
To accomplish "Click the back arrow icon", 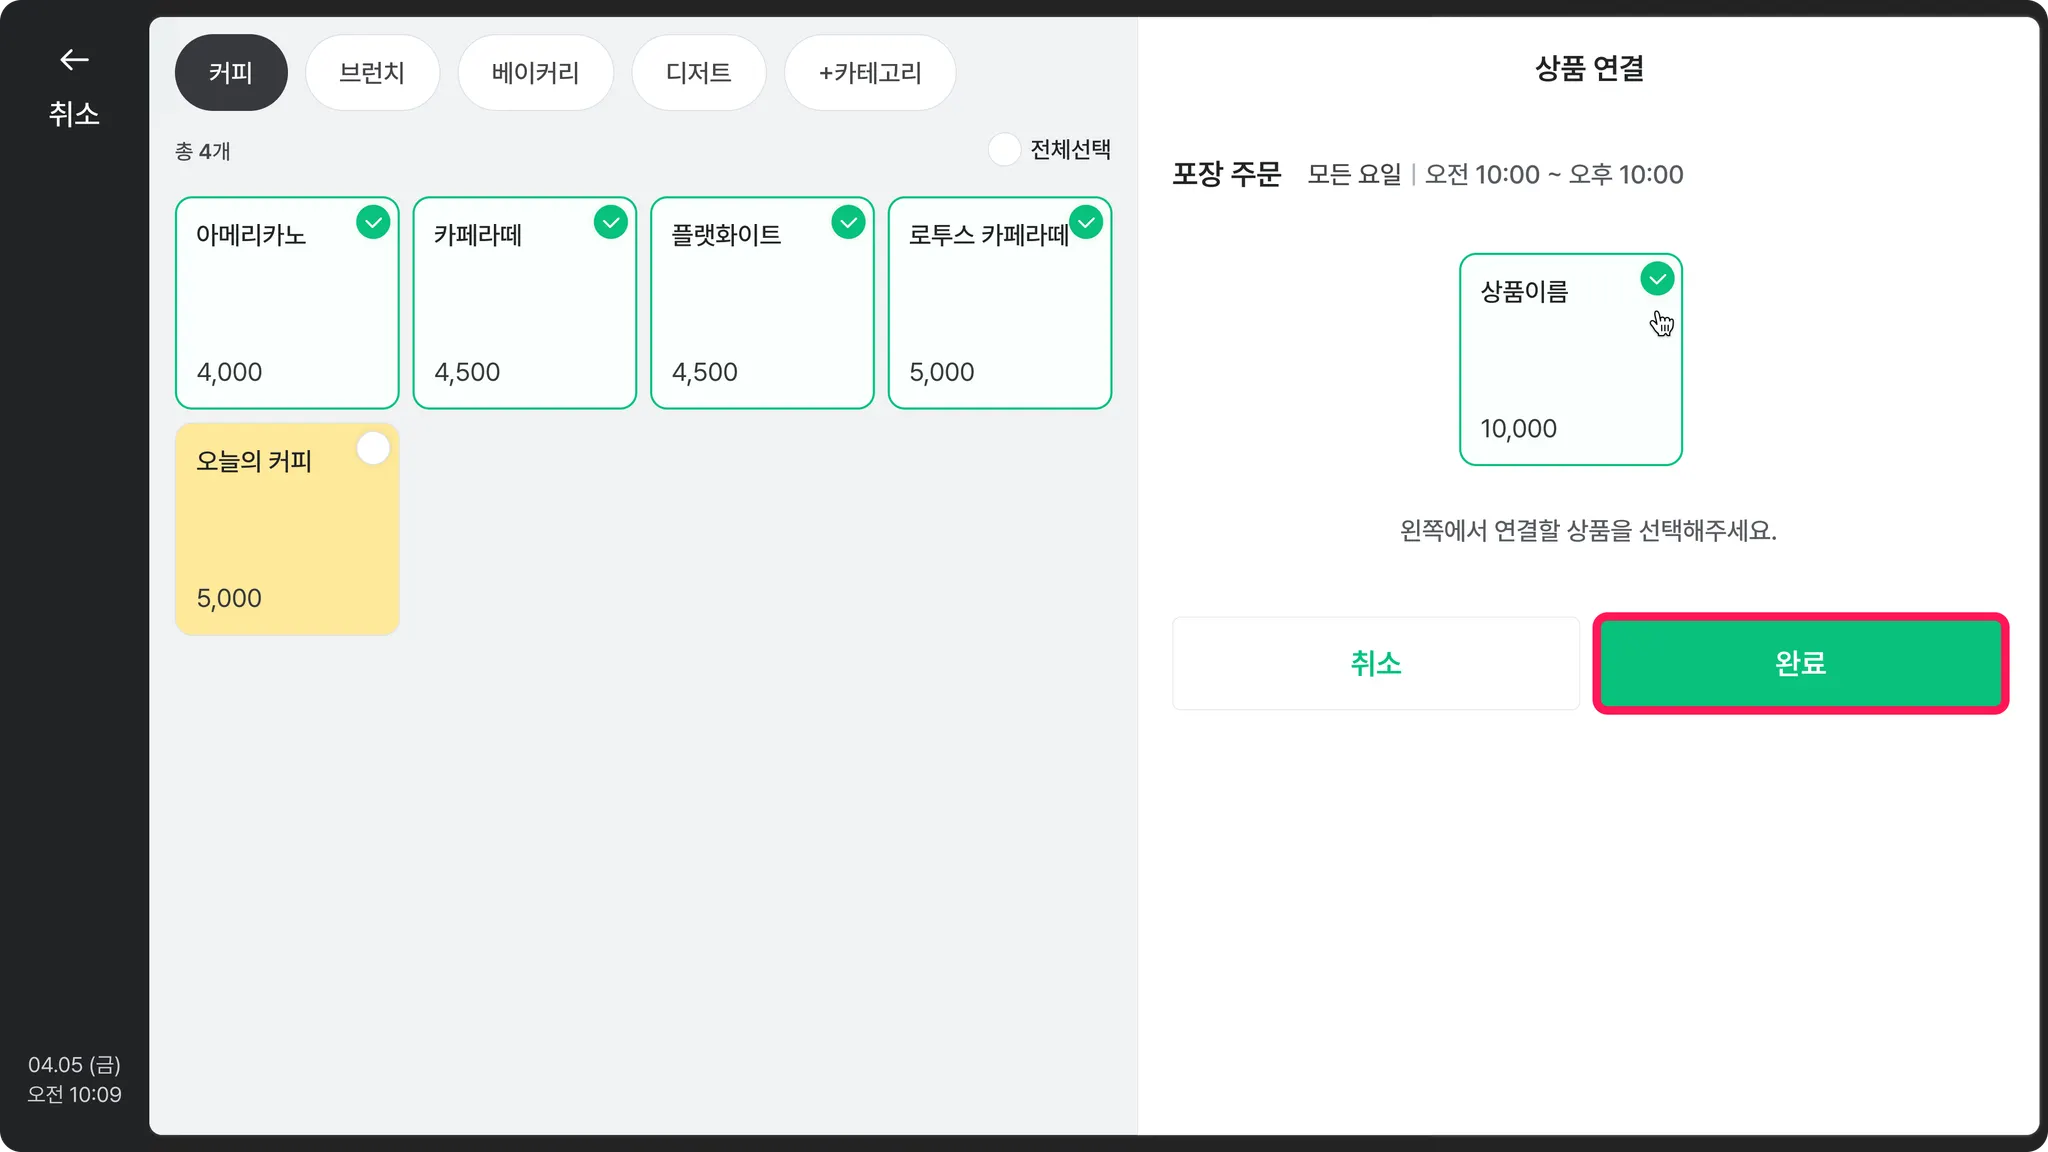I will [x=74, y=60].
